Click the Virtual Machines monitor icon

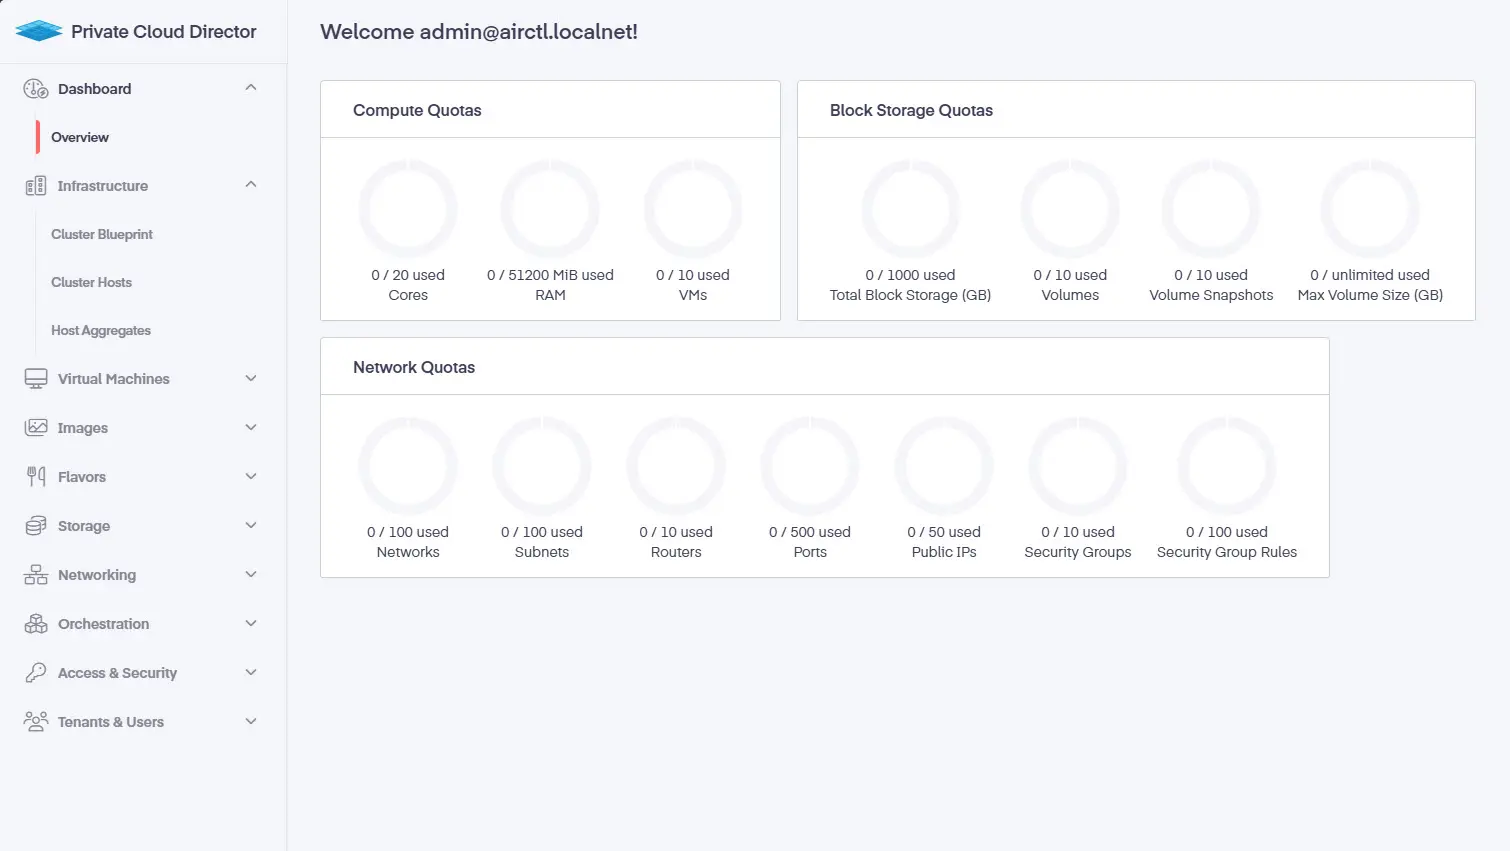(x=36, y=379)
